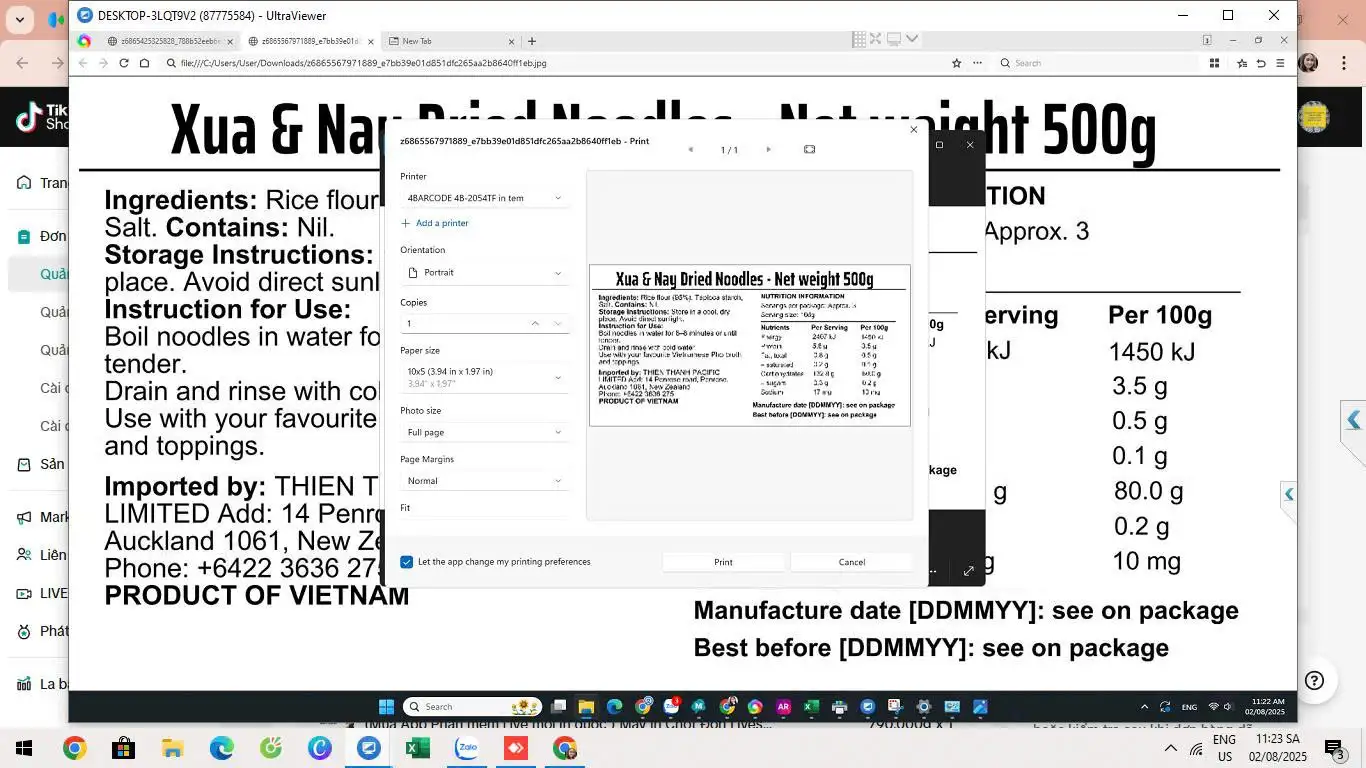
Task: Increase copies with the up arrow
Action: (x=535, y=323)
